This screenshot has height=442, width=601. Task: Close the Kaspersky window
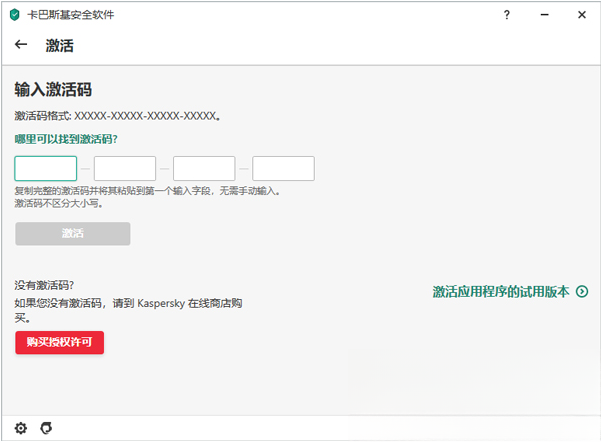[x=582, y=15]
